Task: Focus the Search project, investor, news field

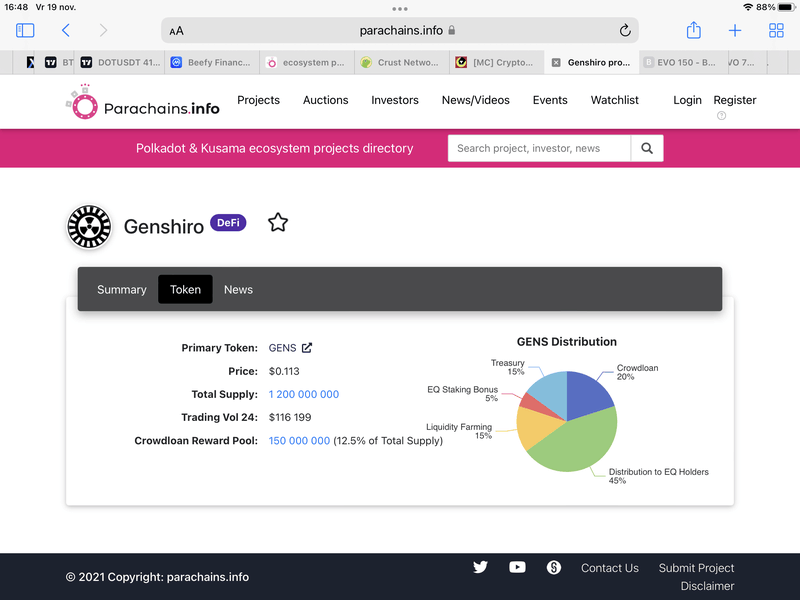Action: (x=539, y=148)
